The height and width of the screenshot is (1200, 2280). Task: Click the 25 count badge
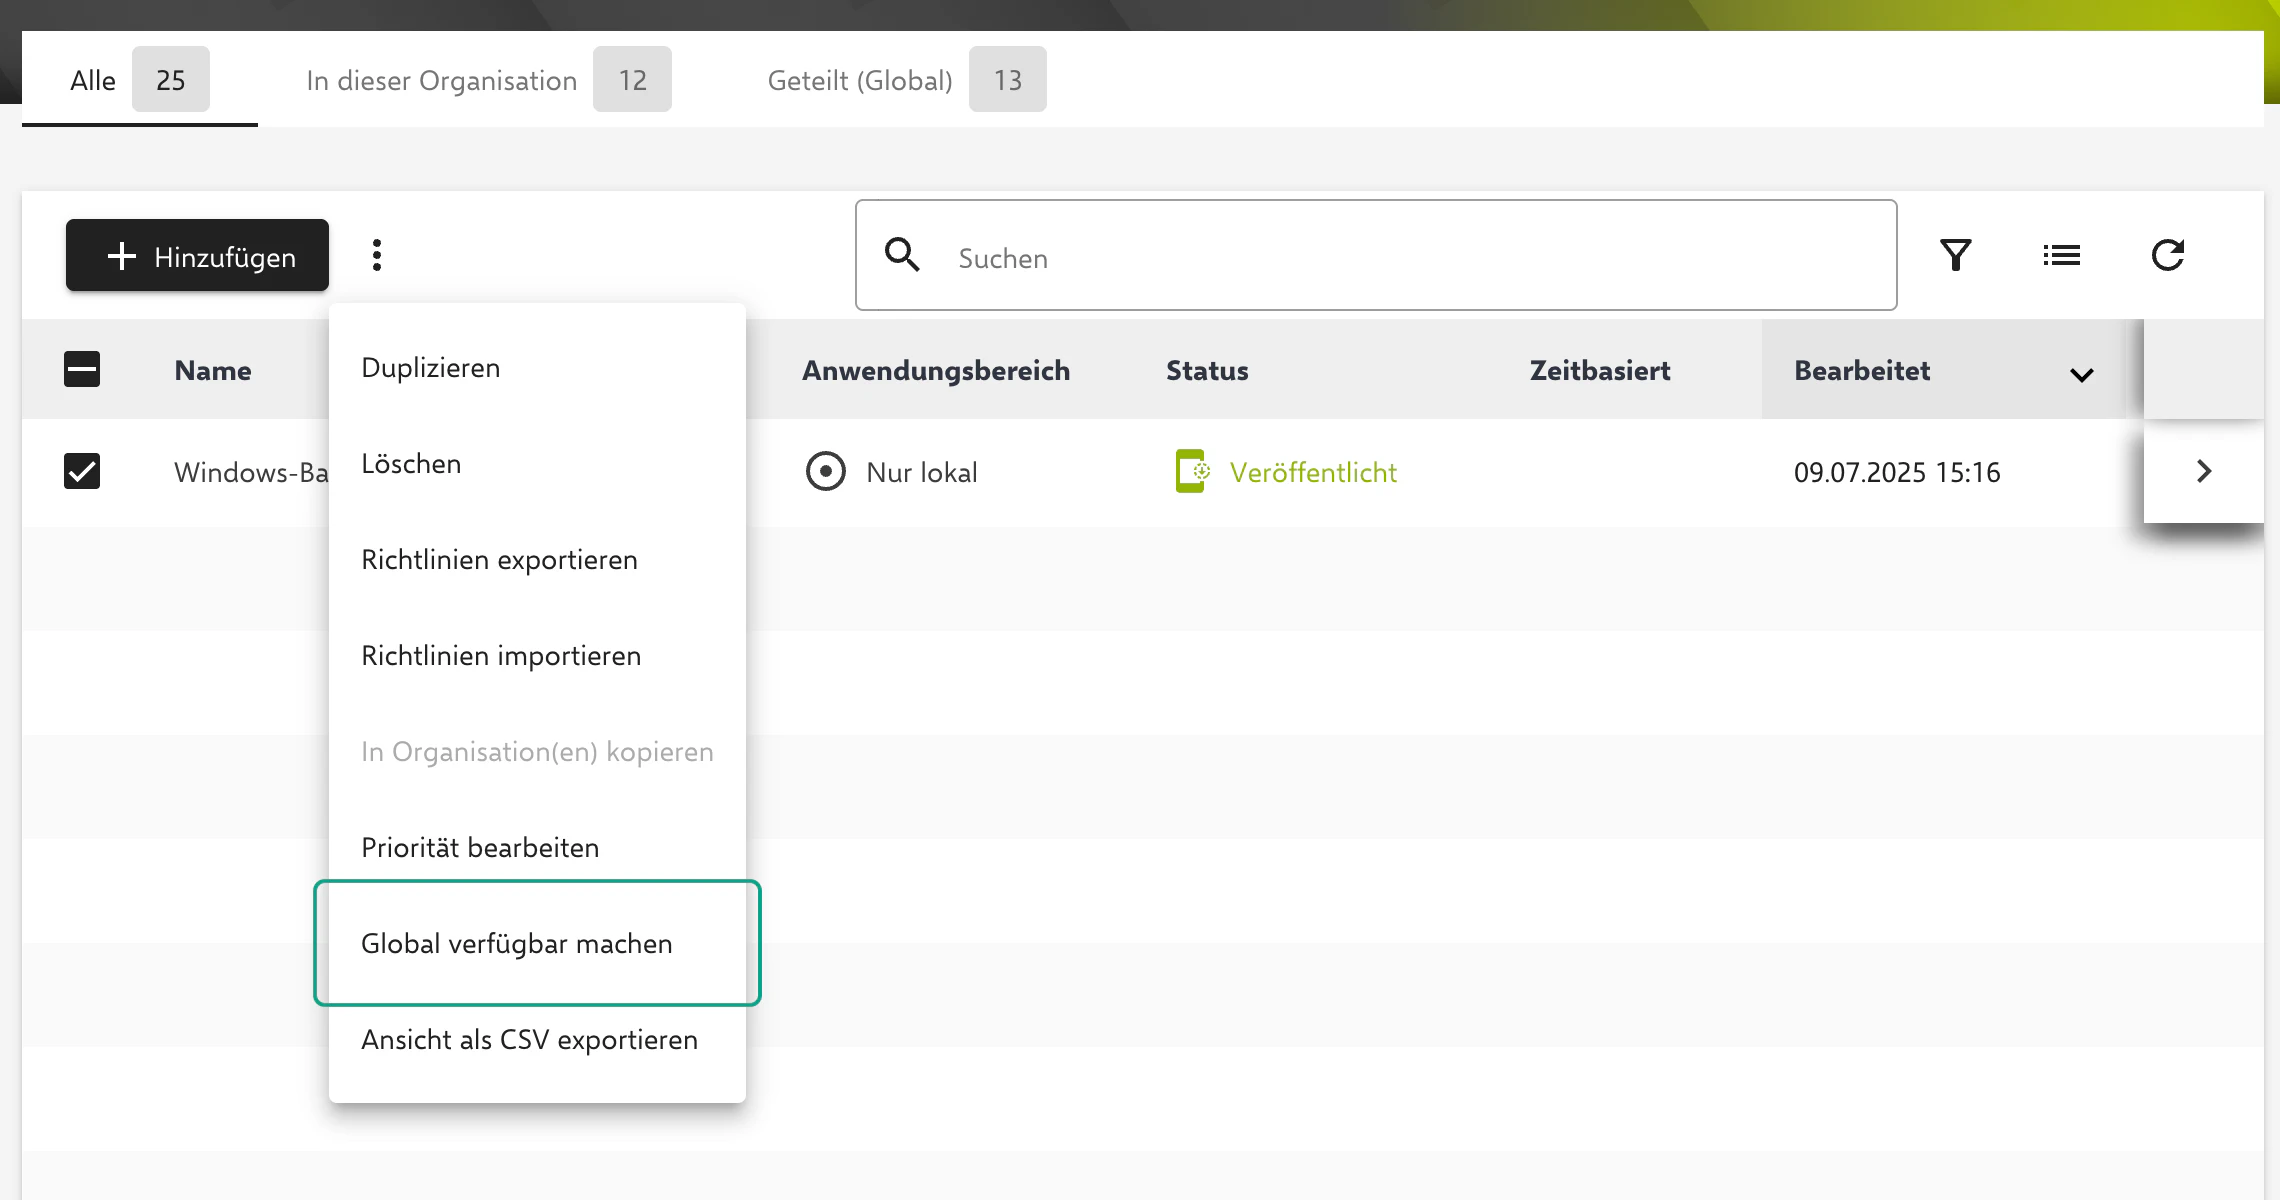(x=171, y=79)
